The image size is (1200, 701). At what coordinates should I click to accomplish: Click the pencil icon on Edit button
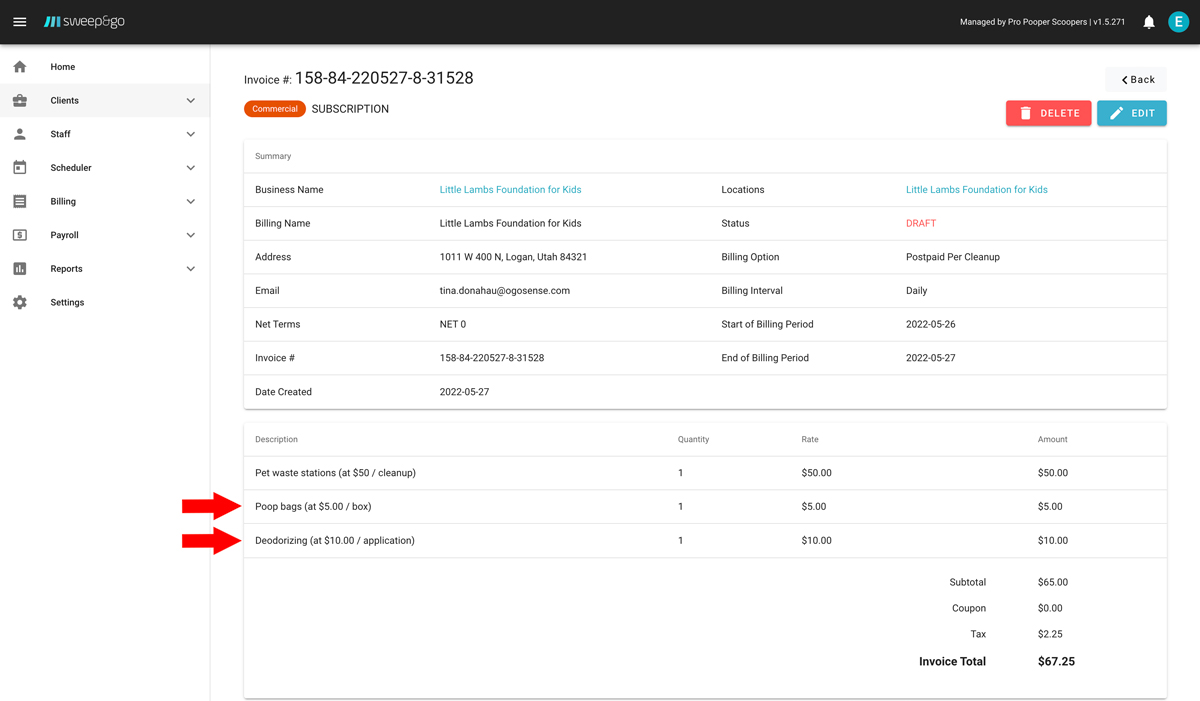(x=1117, y=113)
